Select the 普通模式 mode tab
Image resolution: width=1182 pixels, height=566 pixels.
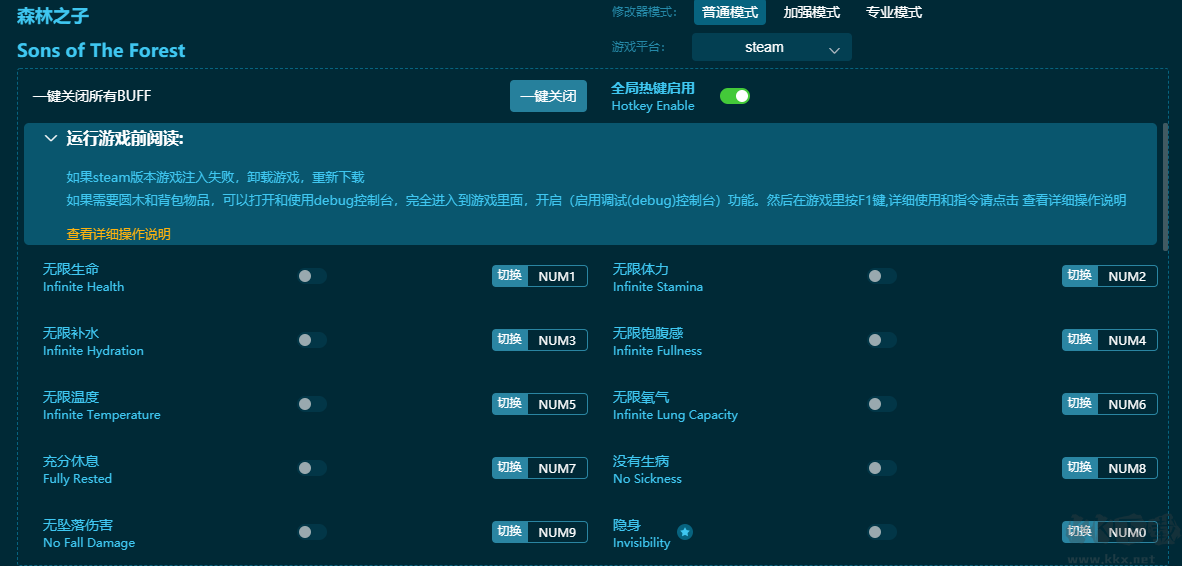click(730, 12)
